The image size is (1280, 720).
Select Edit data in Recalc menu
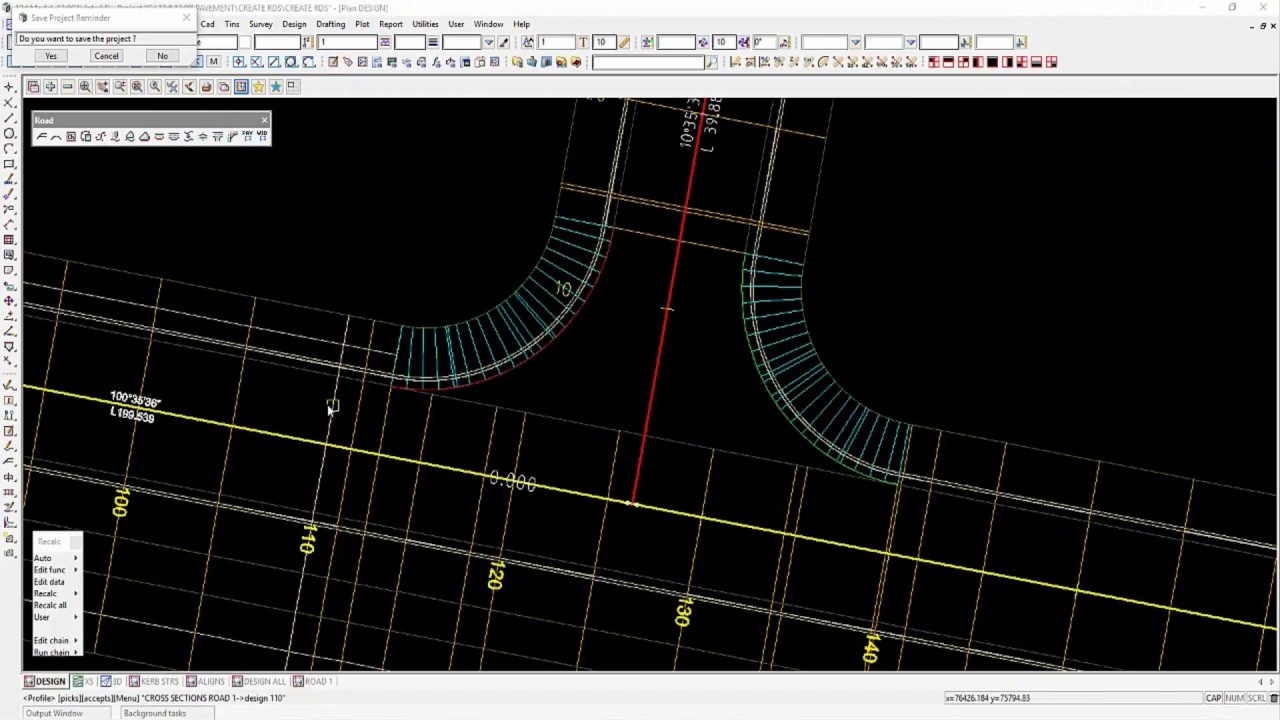pos(56,582)
